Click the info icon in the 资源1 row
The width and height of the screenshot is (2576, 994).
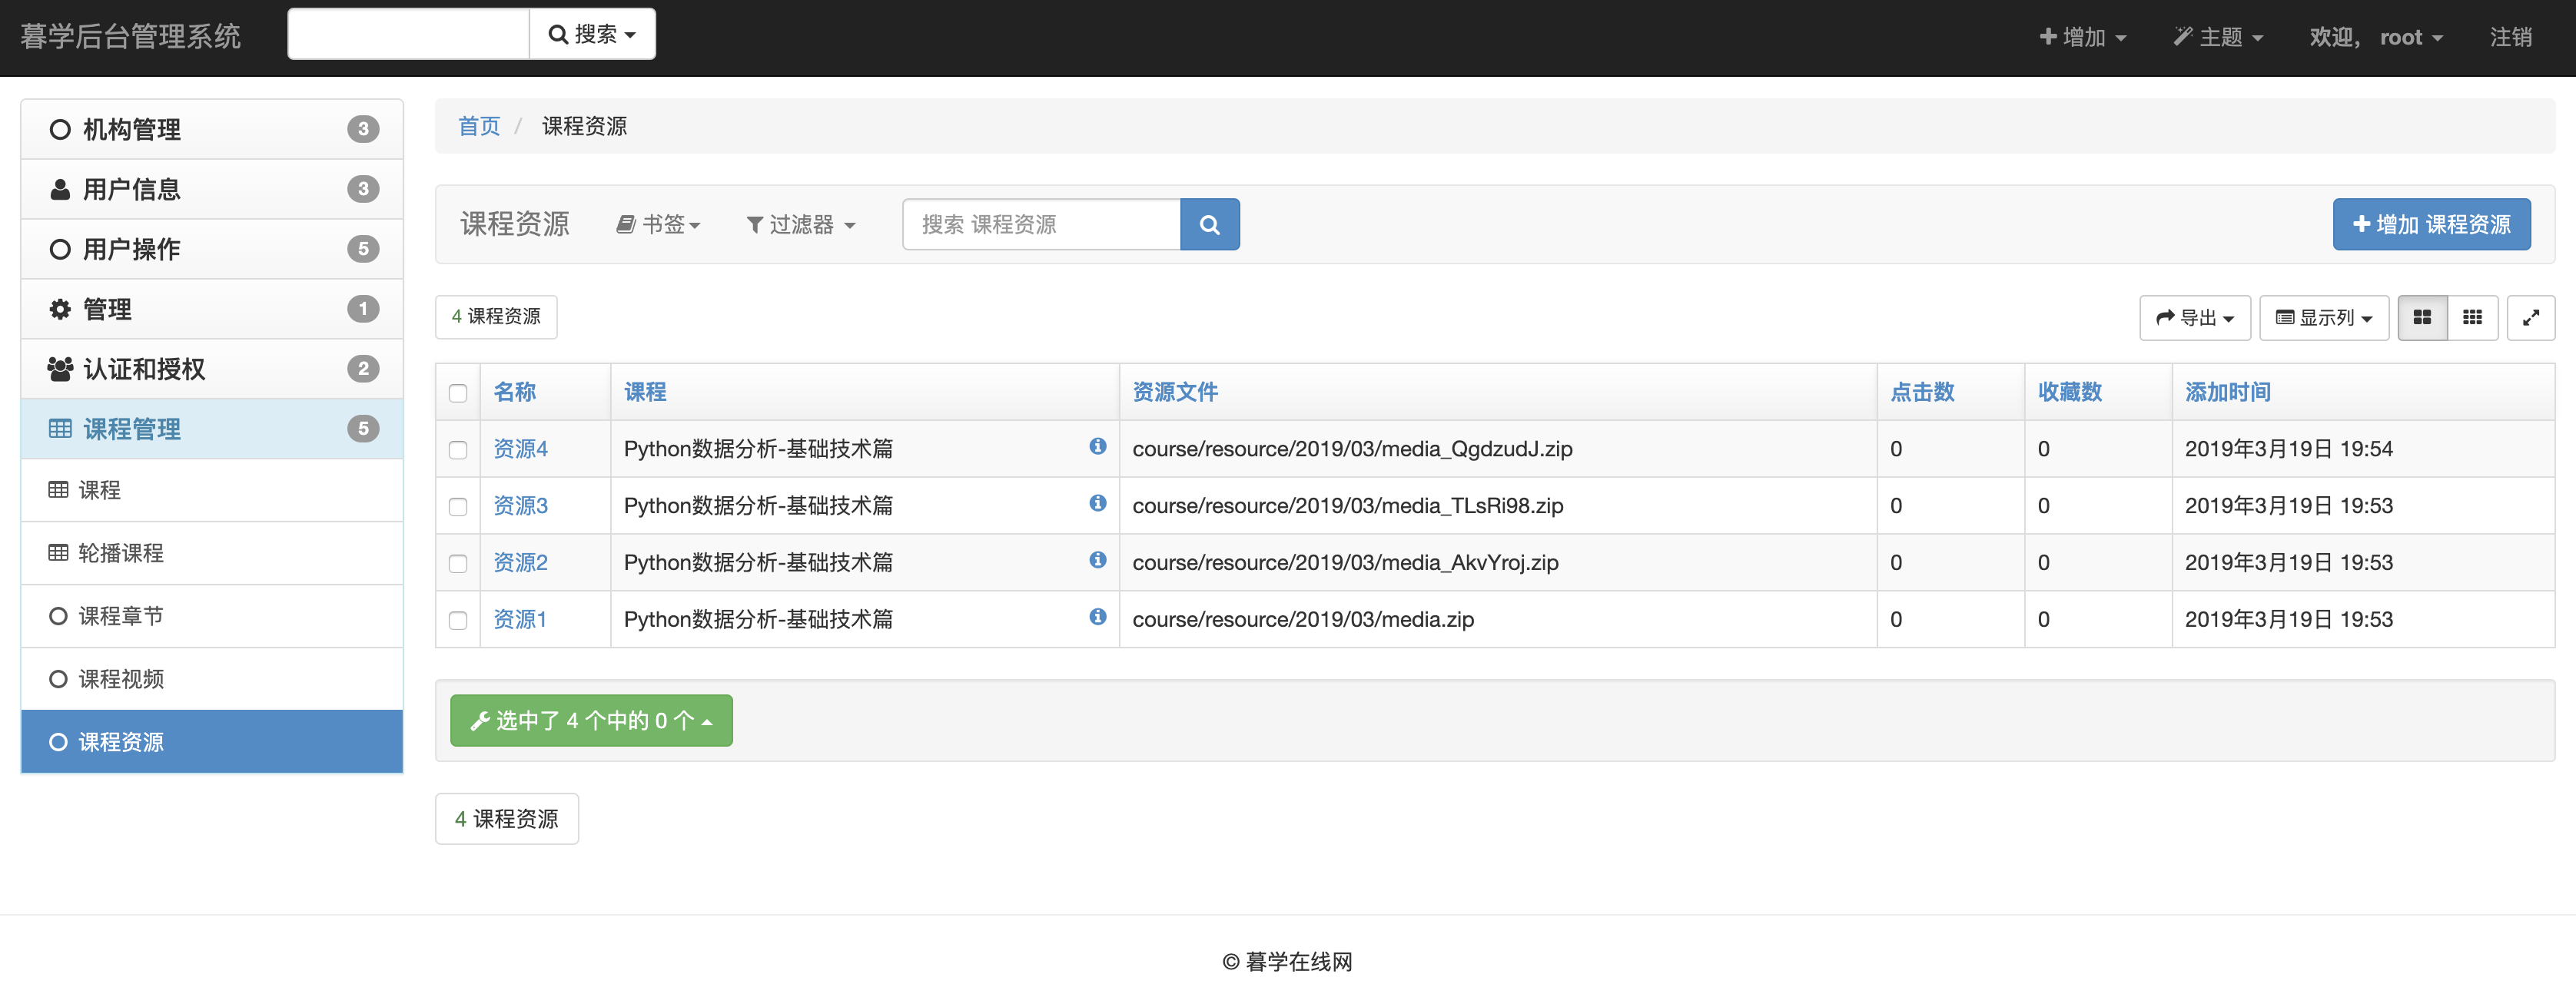coord(1097,617)
